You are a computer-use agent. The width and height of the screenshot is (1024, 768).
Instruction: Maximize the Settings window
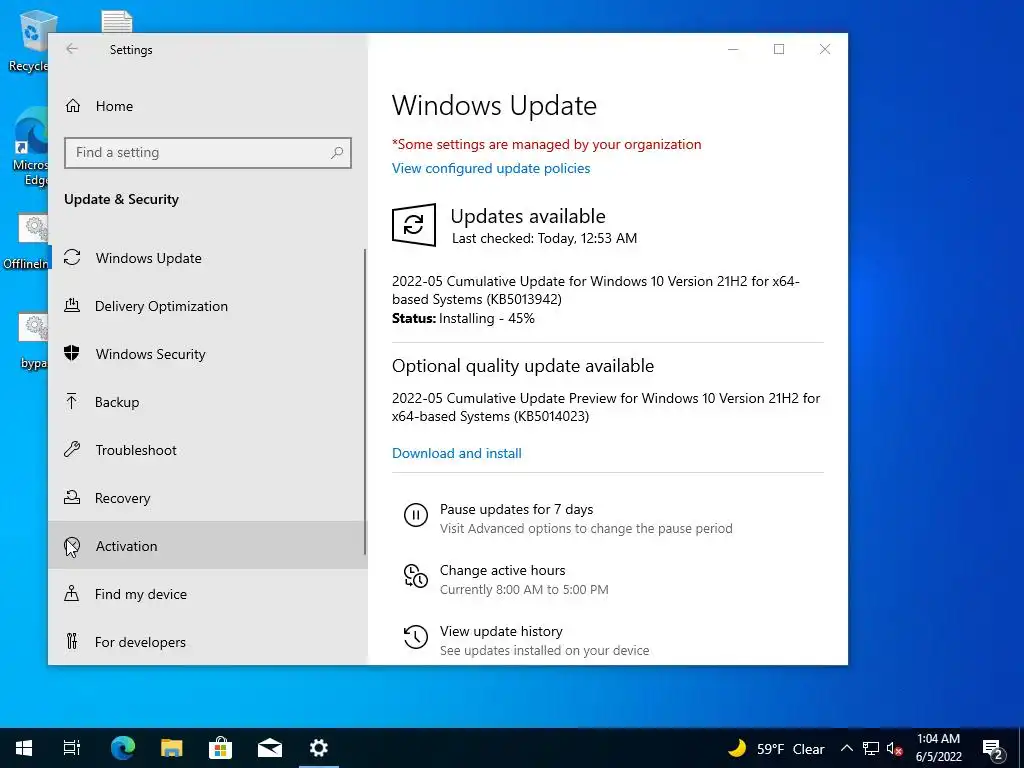click(x=779, y=49)
